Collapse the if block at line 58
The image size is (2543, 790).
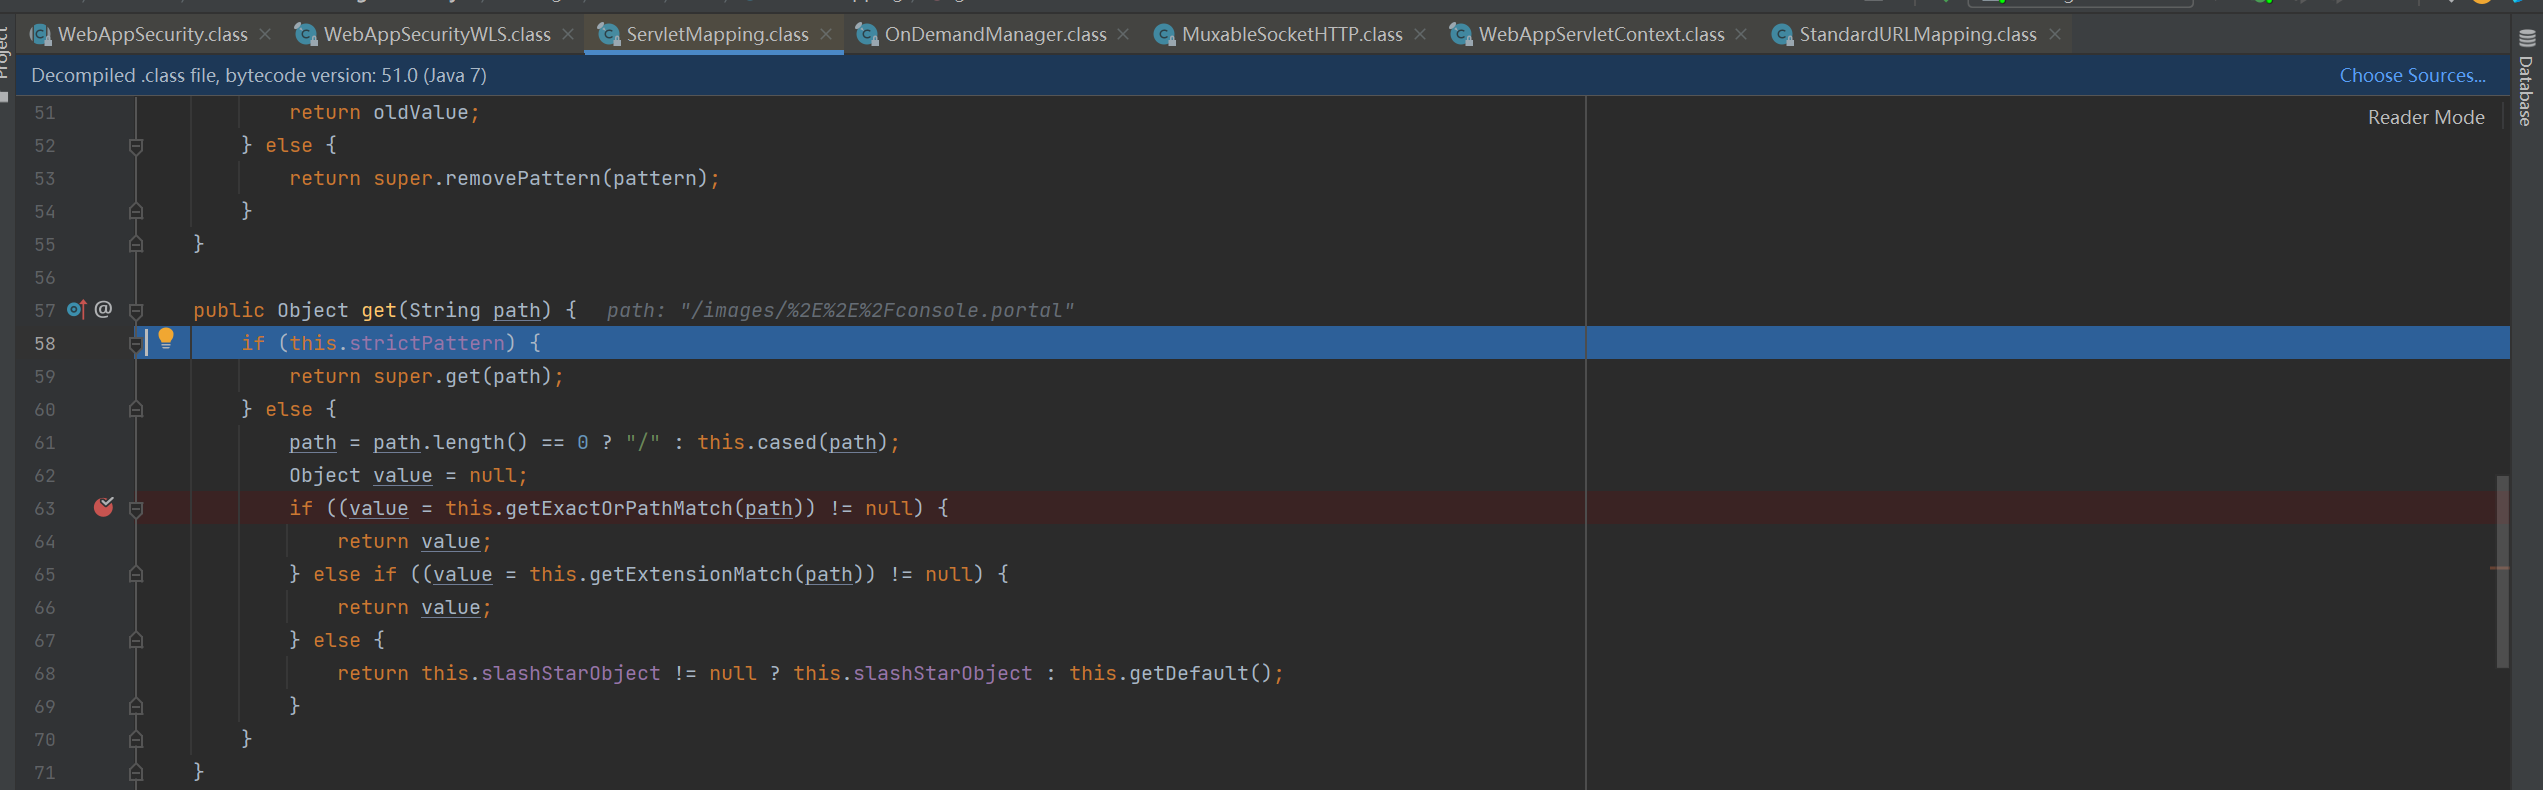[x=136, y=344]
